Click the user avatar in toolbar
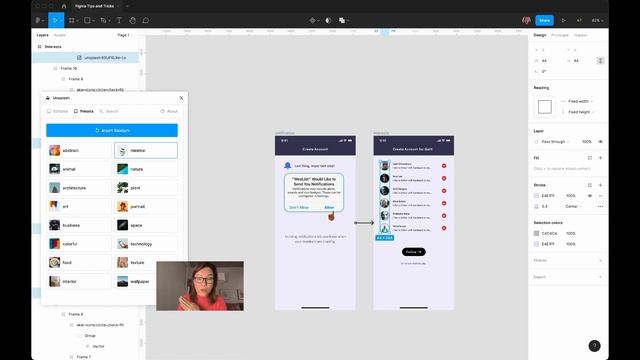Screen dimensions: 640x360 pos(526,20)
